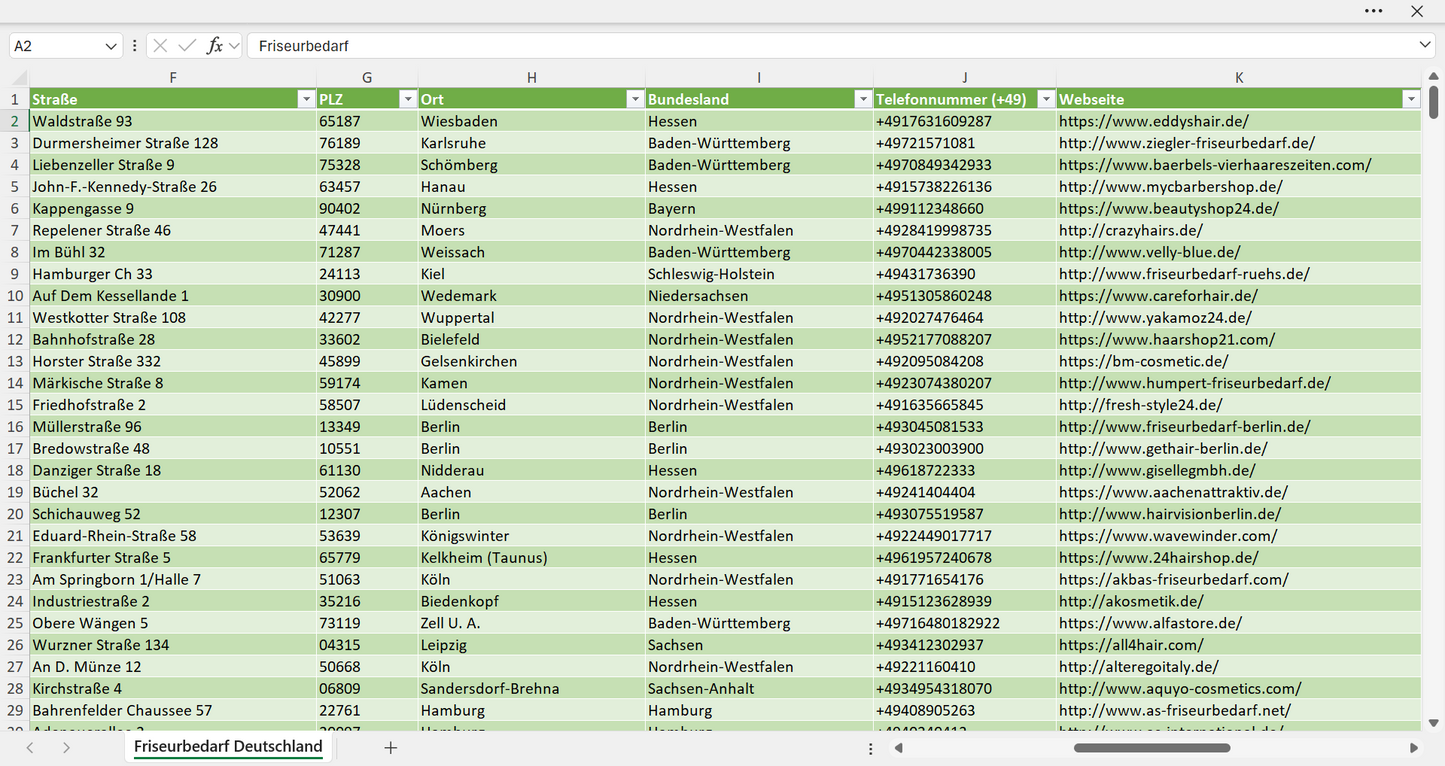
Task: Select the PLZ cell '76189'
Action: [367, 143]
